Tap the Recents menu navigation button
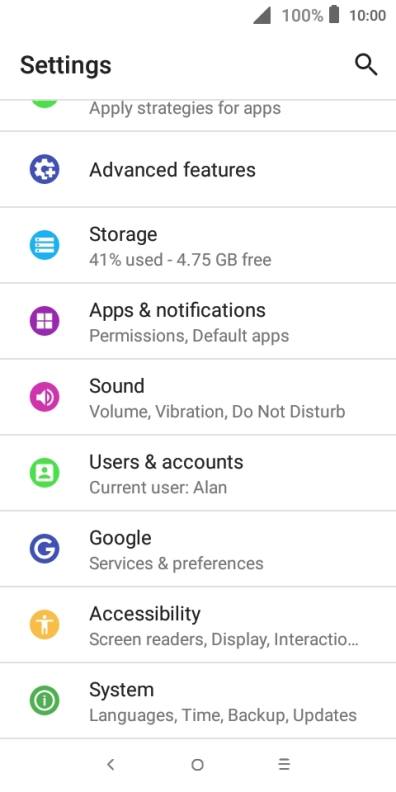 pos(284,765)
